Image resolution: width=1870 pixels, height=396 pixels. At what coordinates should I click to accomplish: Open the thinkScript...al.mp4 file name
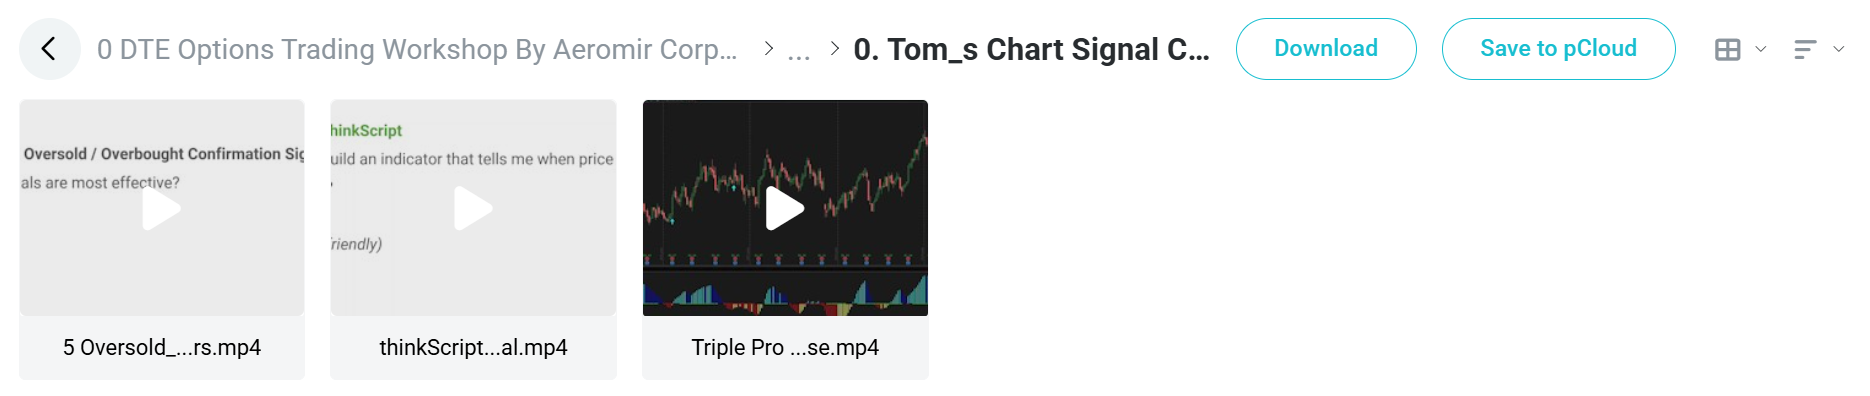(x=473, y=347)
